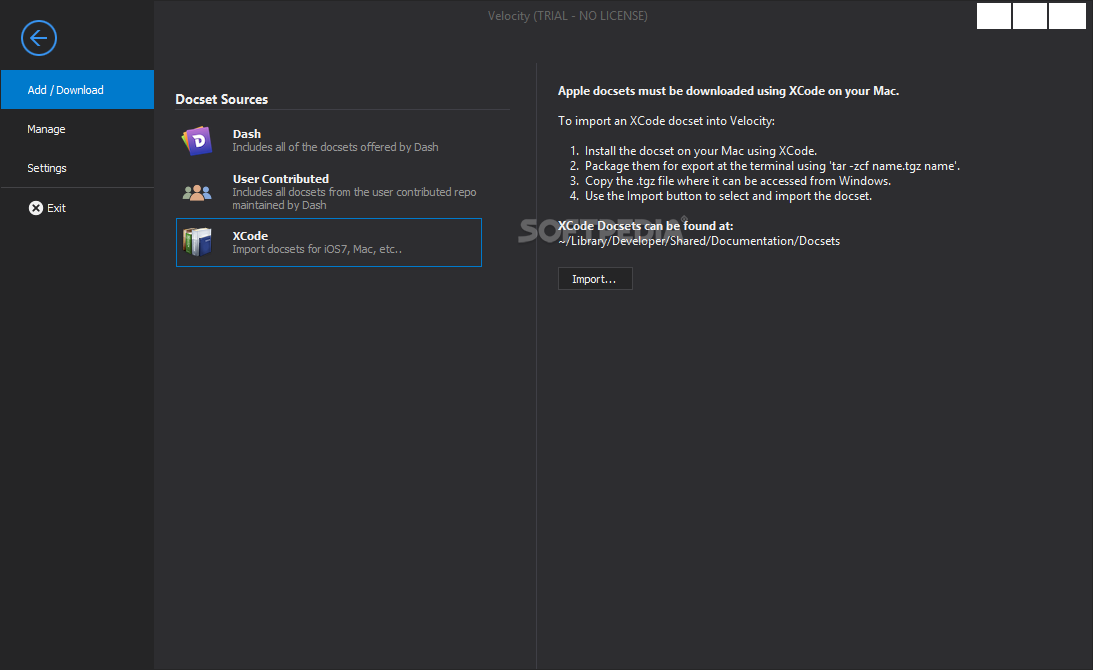Click the Docset Sources heading
This screenshot has width=1093, height=670.
click(221, 99)
